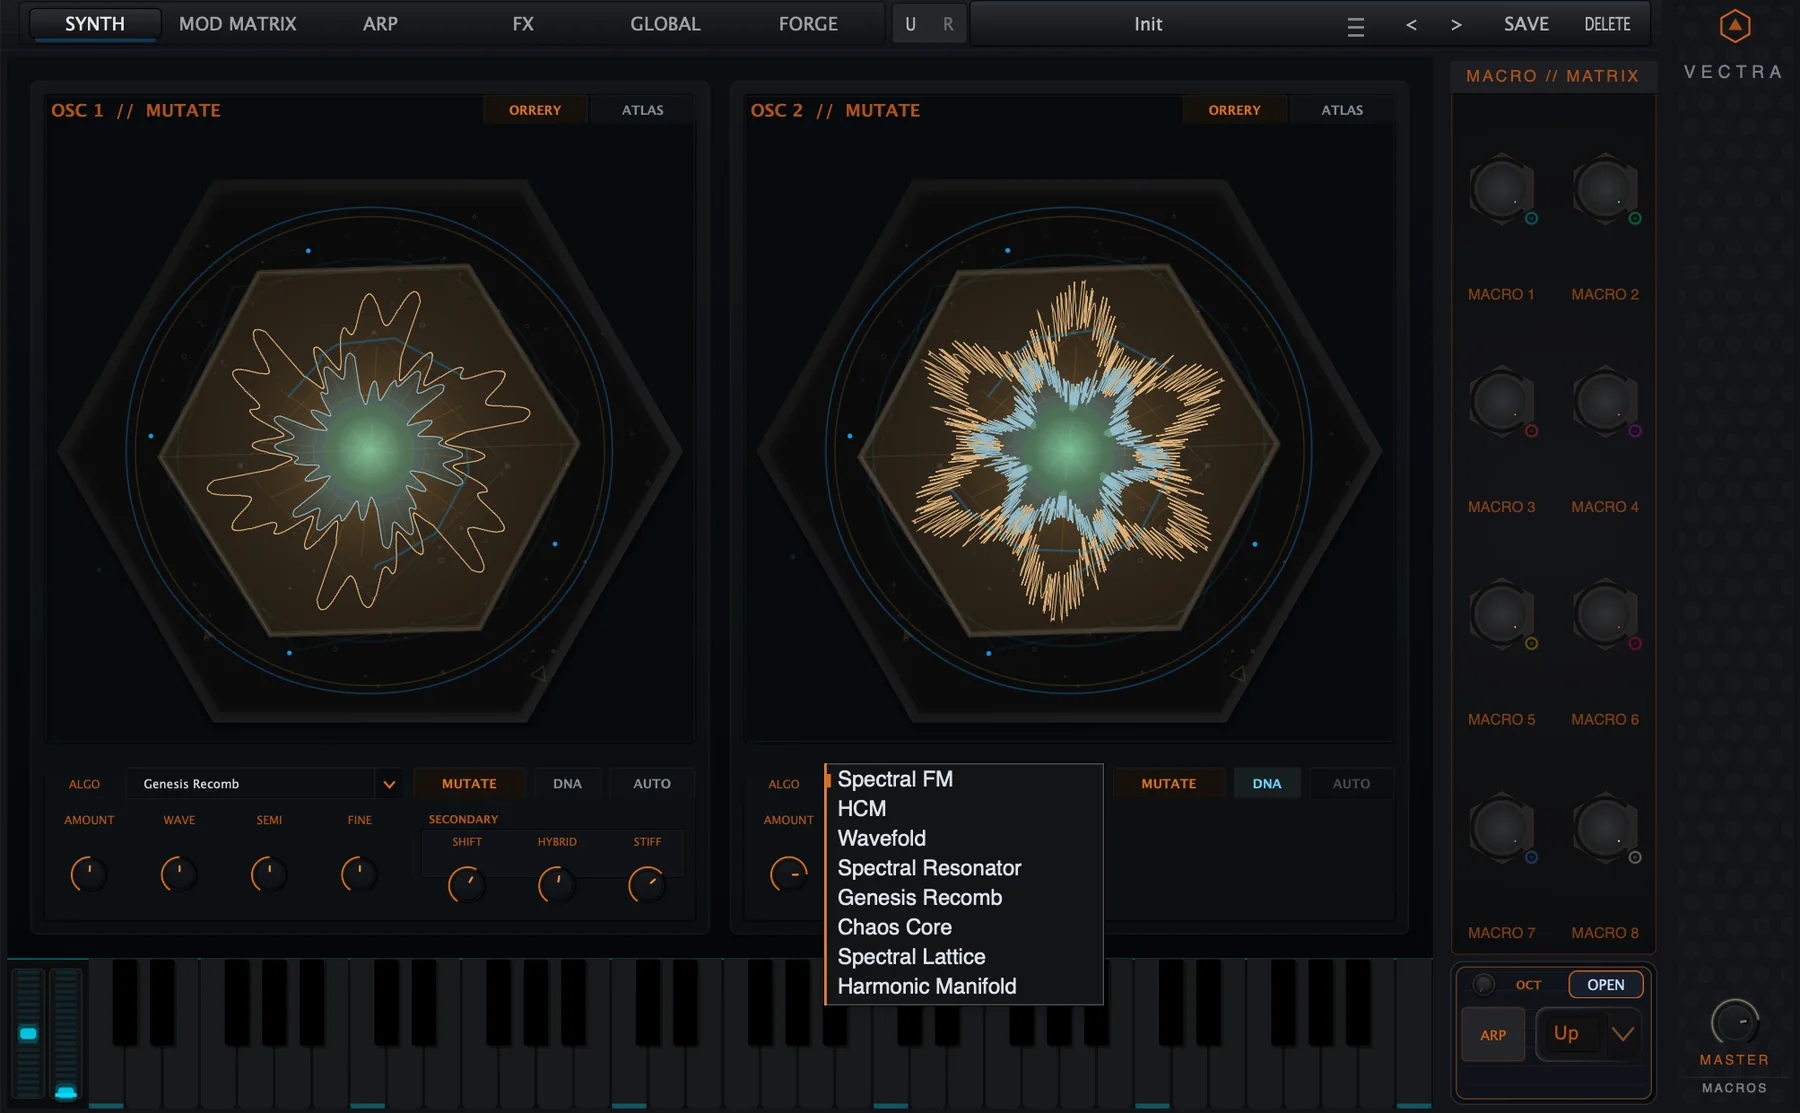This screenshot has height=1113, width=1800.
Task: Open the FX tab
Action: click(x=523, y=24)
